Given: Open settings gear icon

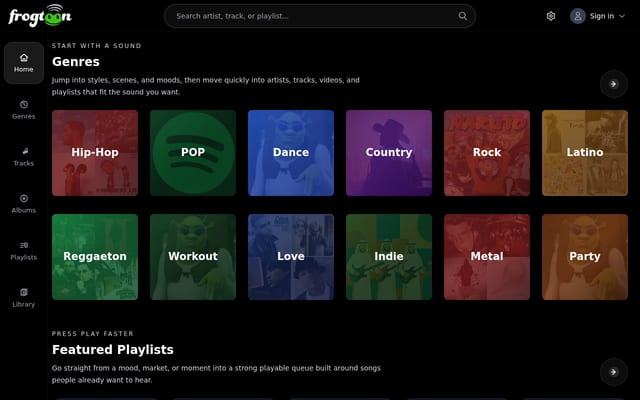Looking at the screenshot, I should coord(551,16).
